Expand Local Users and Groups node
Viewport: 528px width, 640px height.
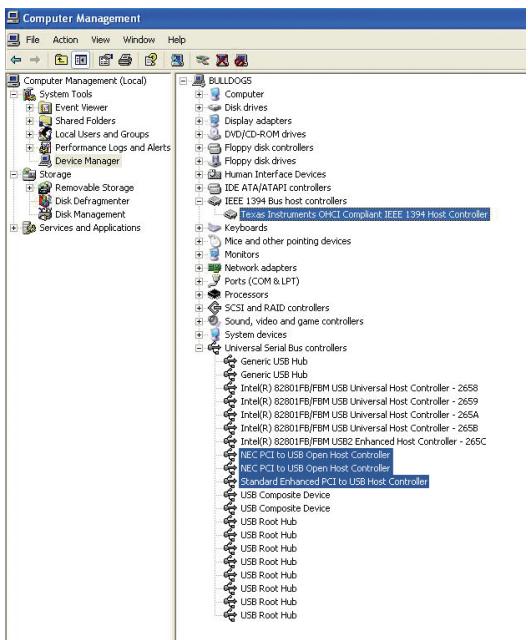[x=30, y=134]
